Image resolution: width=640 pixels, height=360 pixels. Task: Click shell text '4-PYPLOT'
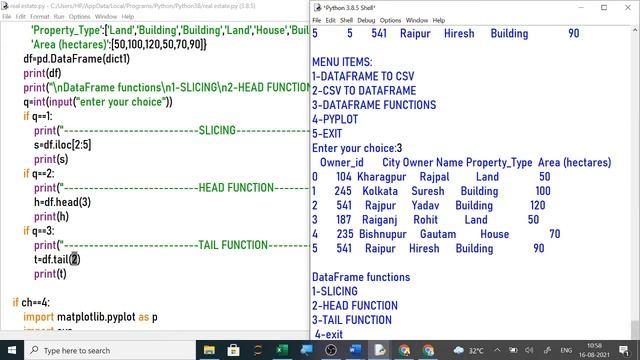pyautogui.click(x=335, y=119)
